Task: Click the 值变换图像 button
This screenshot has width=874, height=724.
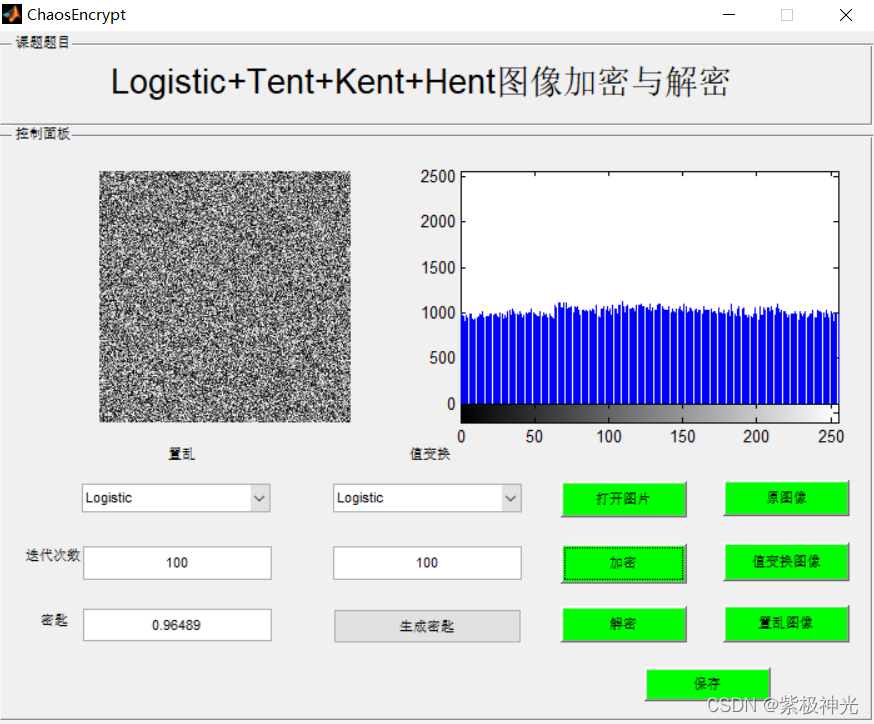Action: 786,561
